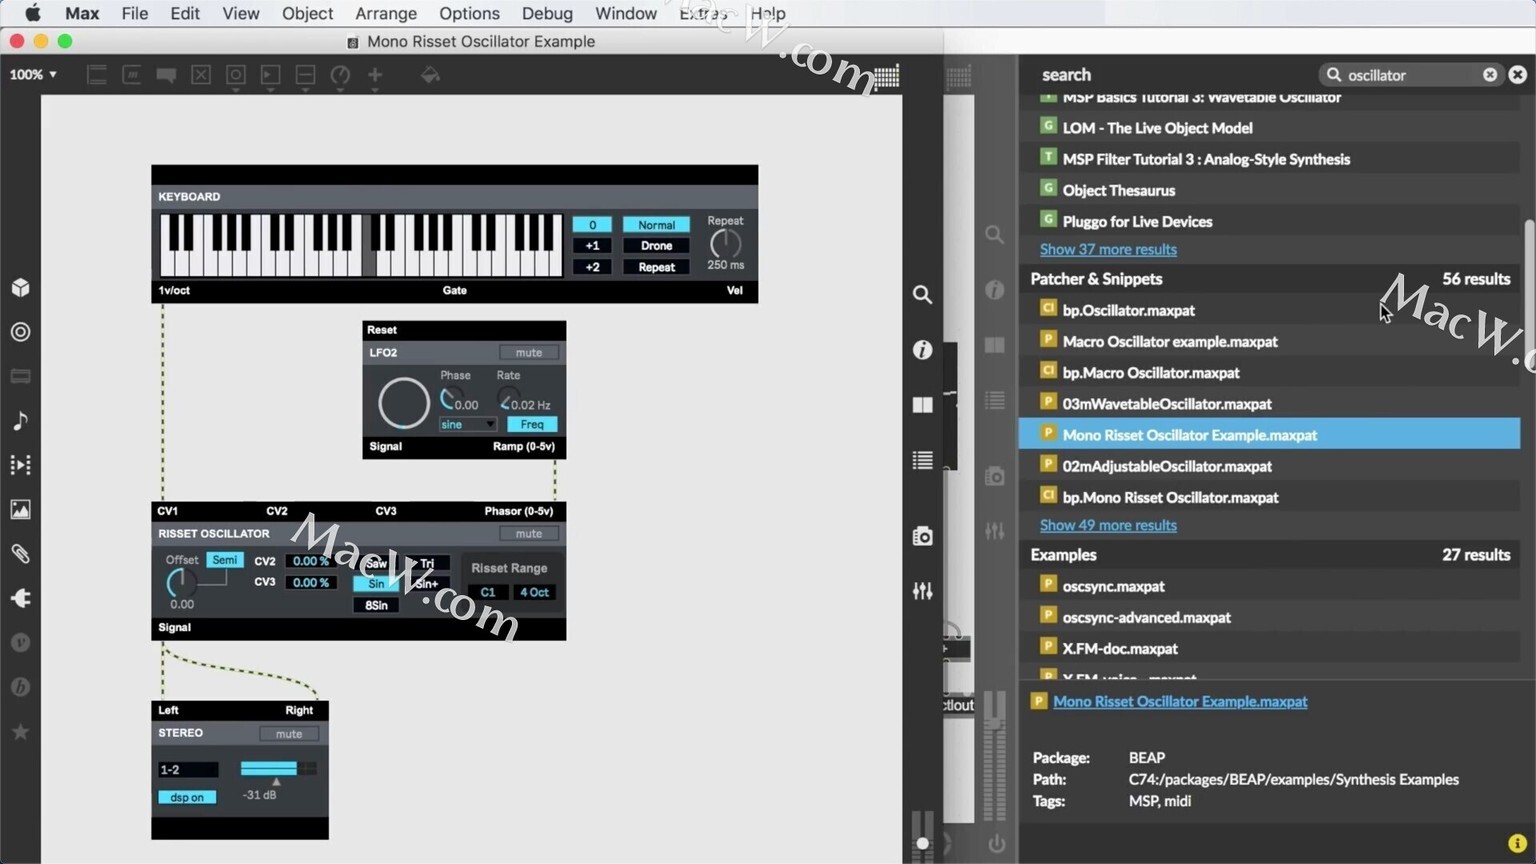
Task: Open the circular target icon in left sidebar
Action: click(20, 332)
